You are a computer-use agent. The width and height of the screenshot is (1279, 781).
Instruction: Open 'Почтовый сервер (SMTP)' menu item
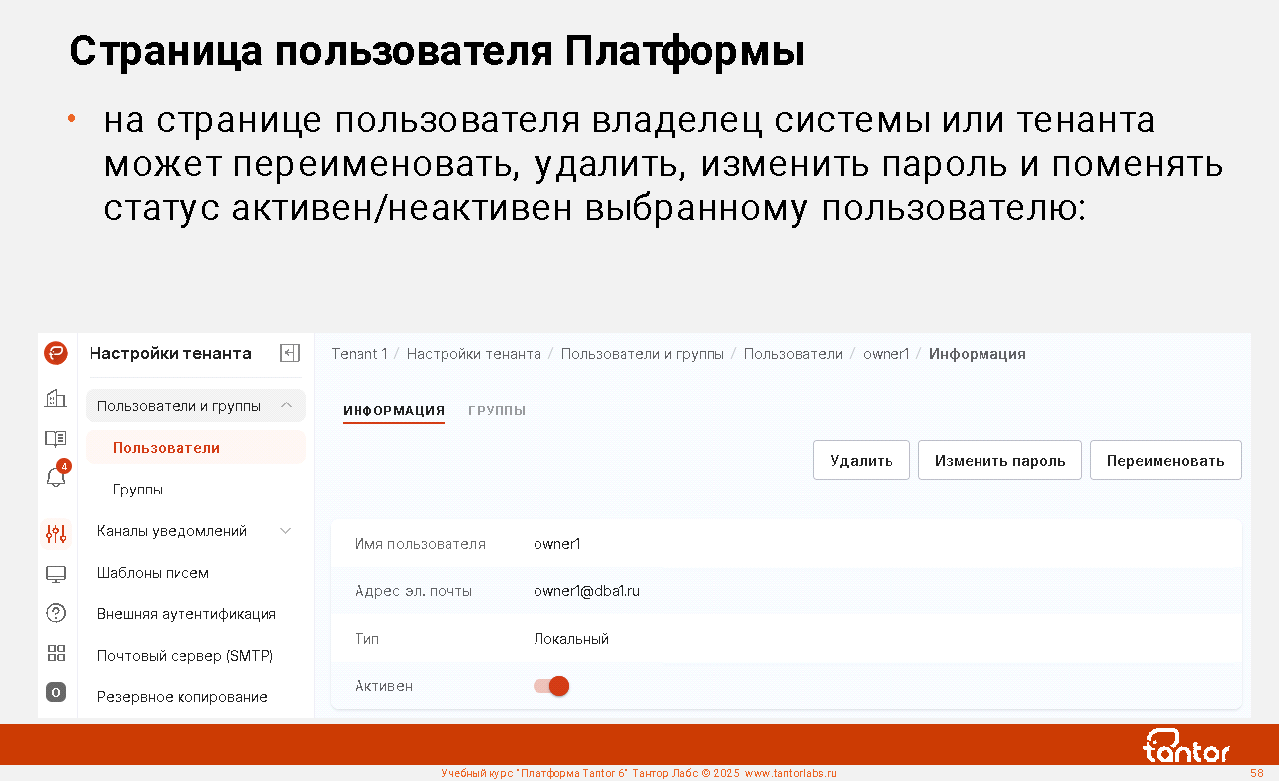[185, 656]
